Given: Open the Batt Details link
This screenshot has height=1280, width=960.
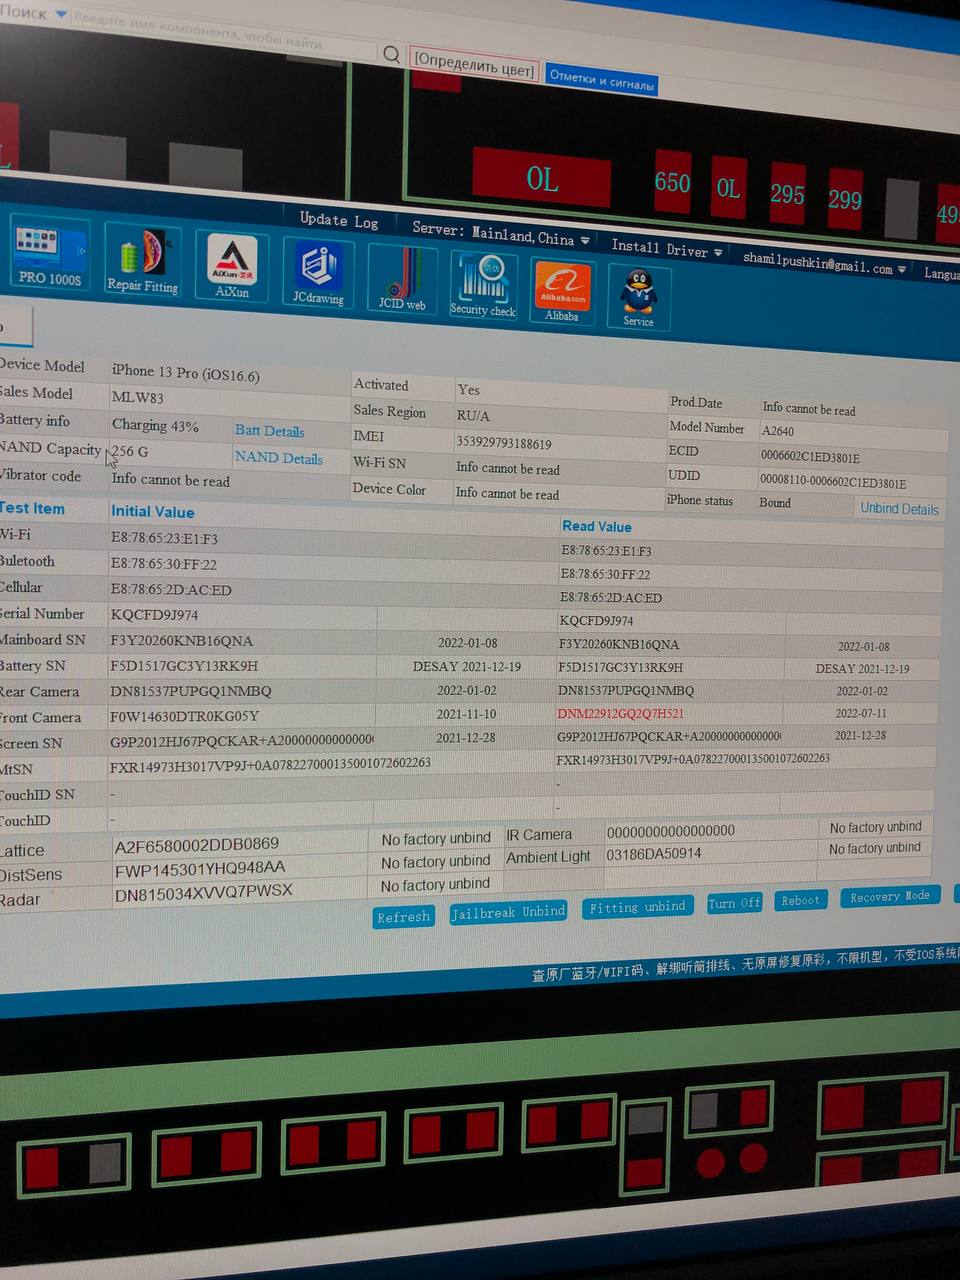Looking at the screenshot, I should click(269, 431).
